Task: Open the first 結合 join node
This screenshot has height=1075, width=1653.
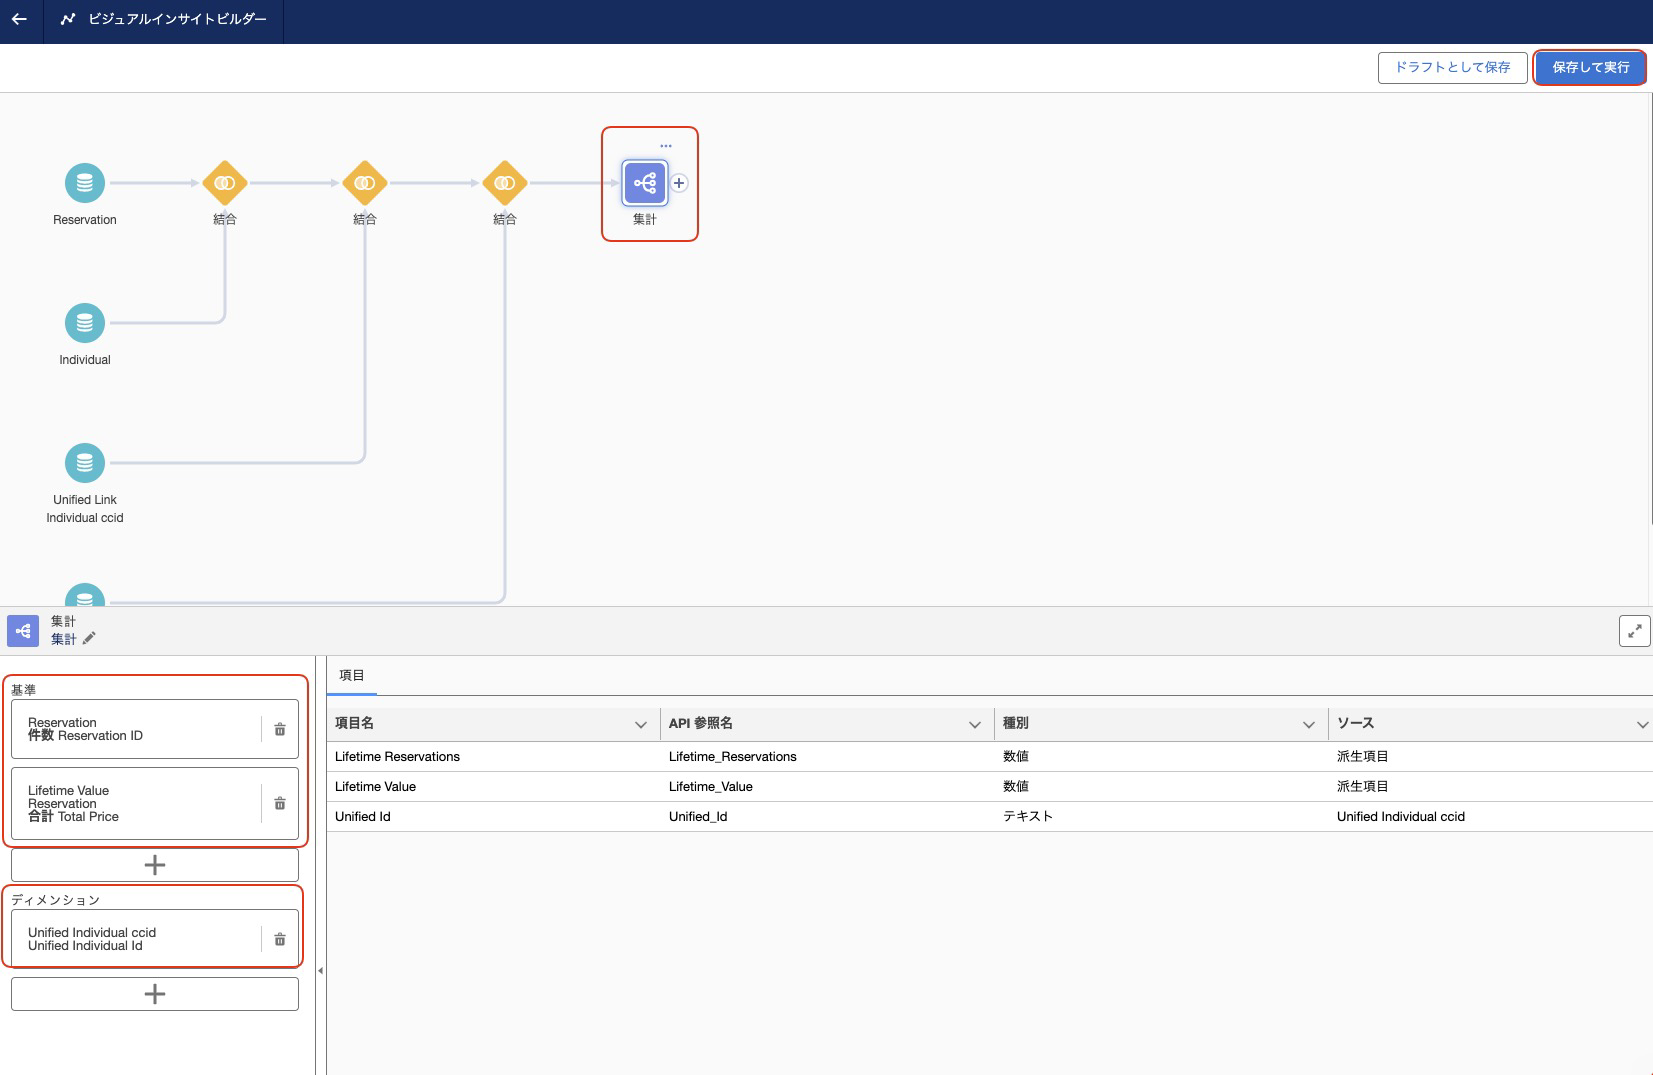Action: tap(225, 183)
